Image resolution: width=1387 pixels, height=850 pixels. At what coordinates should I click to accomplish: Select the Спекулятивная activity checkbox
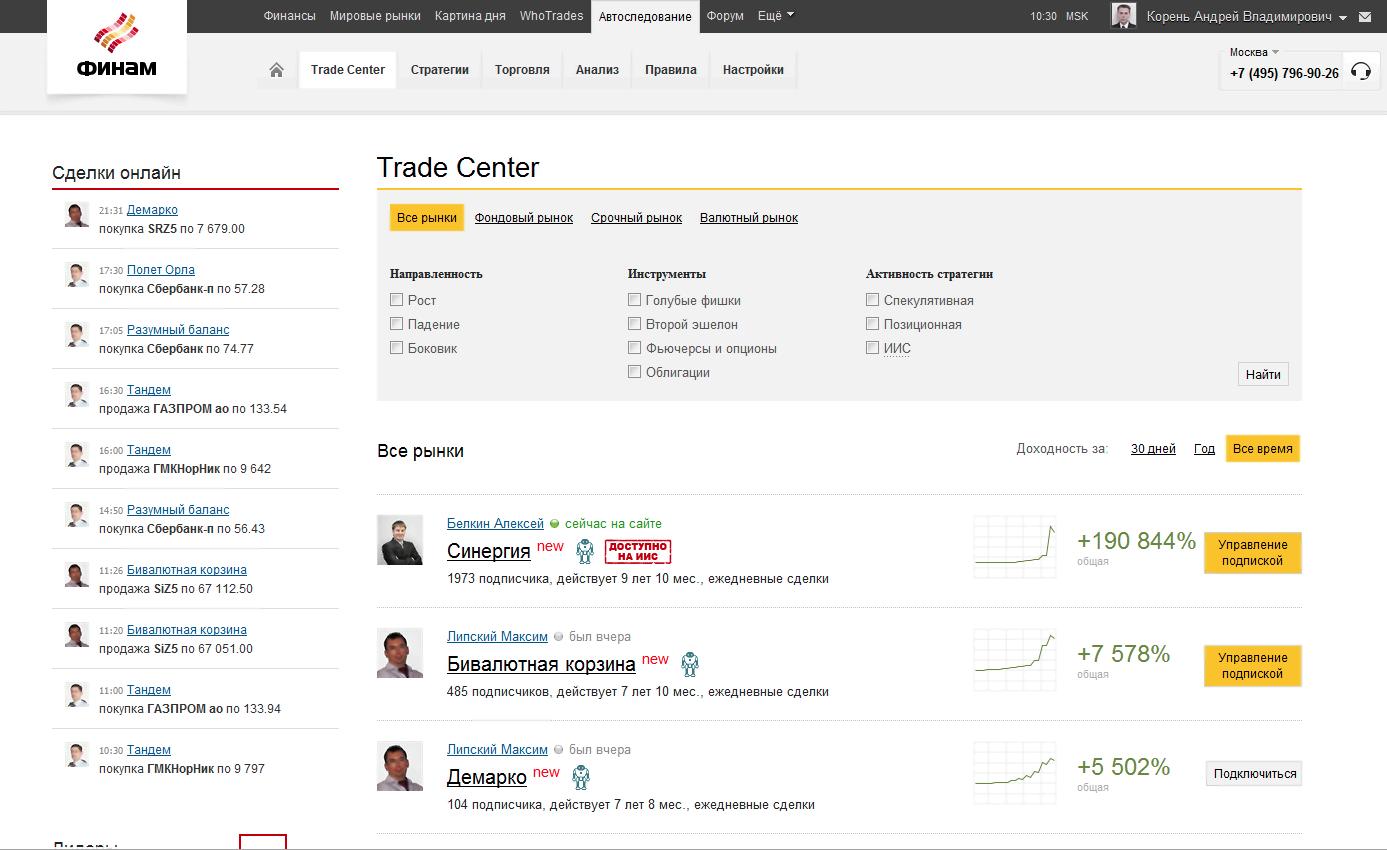[872, 299]
